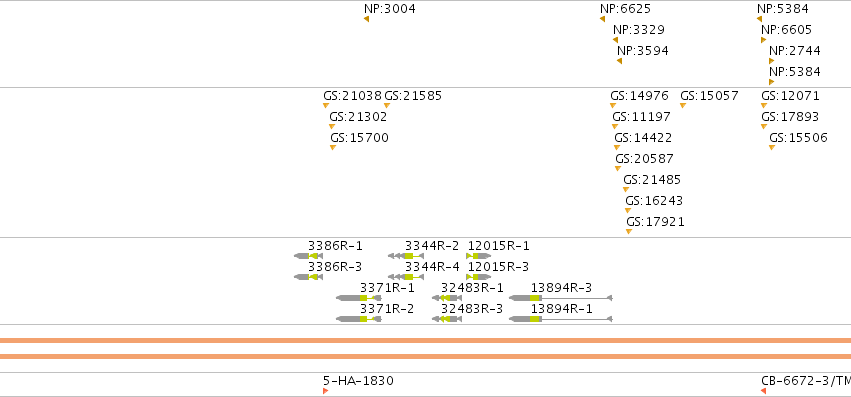Image resolution: width=851 pixels, height=397 pixels.
Task: Click the 12015R-1 transcript glyph
Action: [479, 256]
